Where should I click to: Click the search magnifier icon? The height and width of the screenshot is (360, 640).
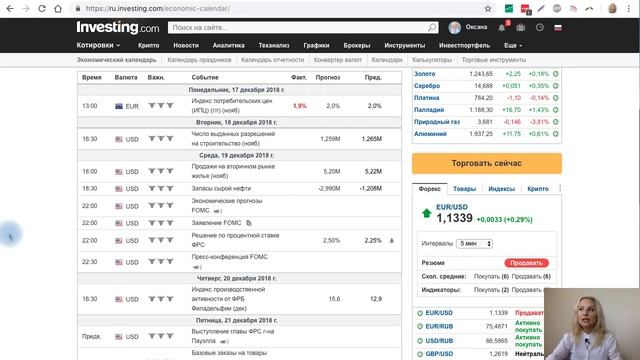(432, 27)
